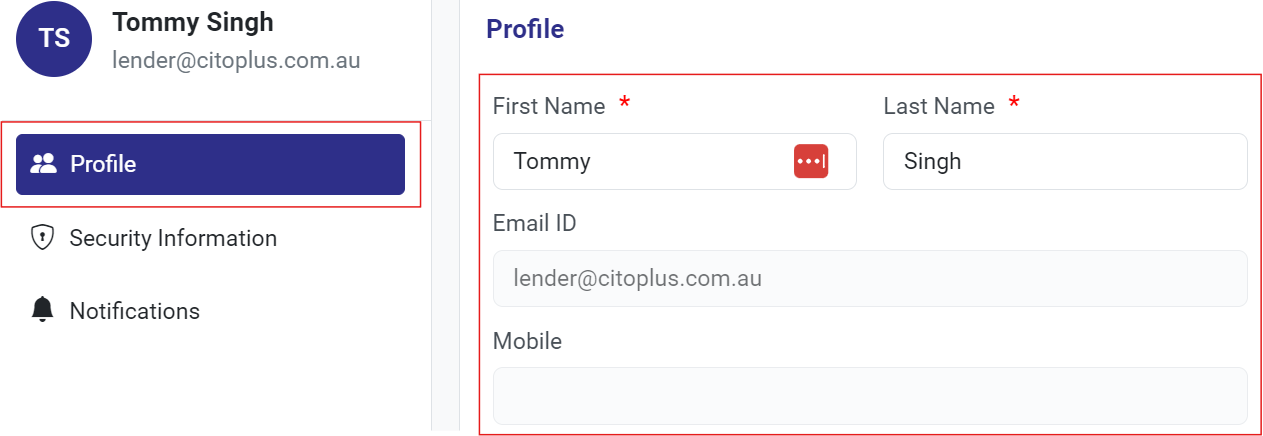Click the Mobile field label
Image resolution: width=1263 pixels, height=436 pixels.
(x=527, y=341)
